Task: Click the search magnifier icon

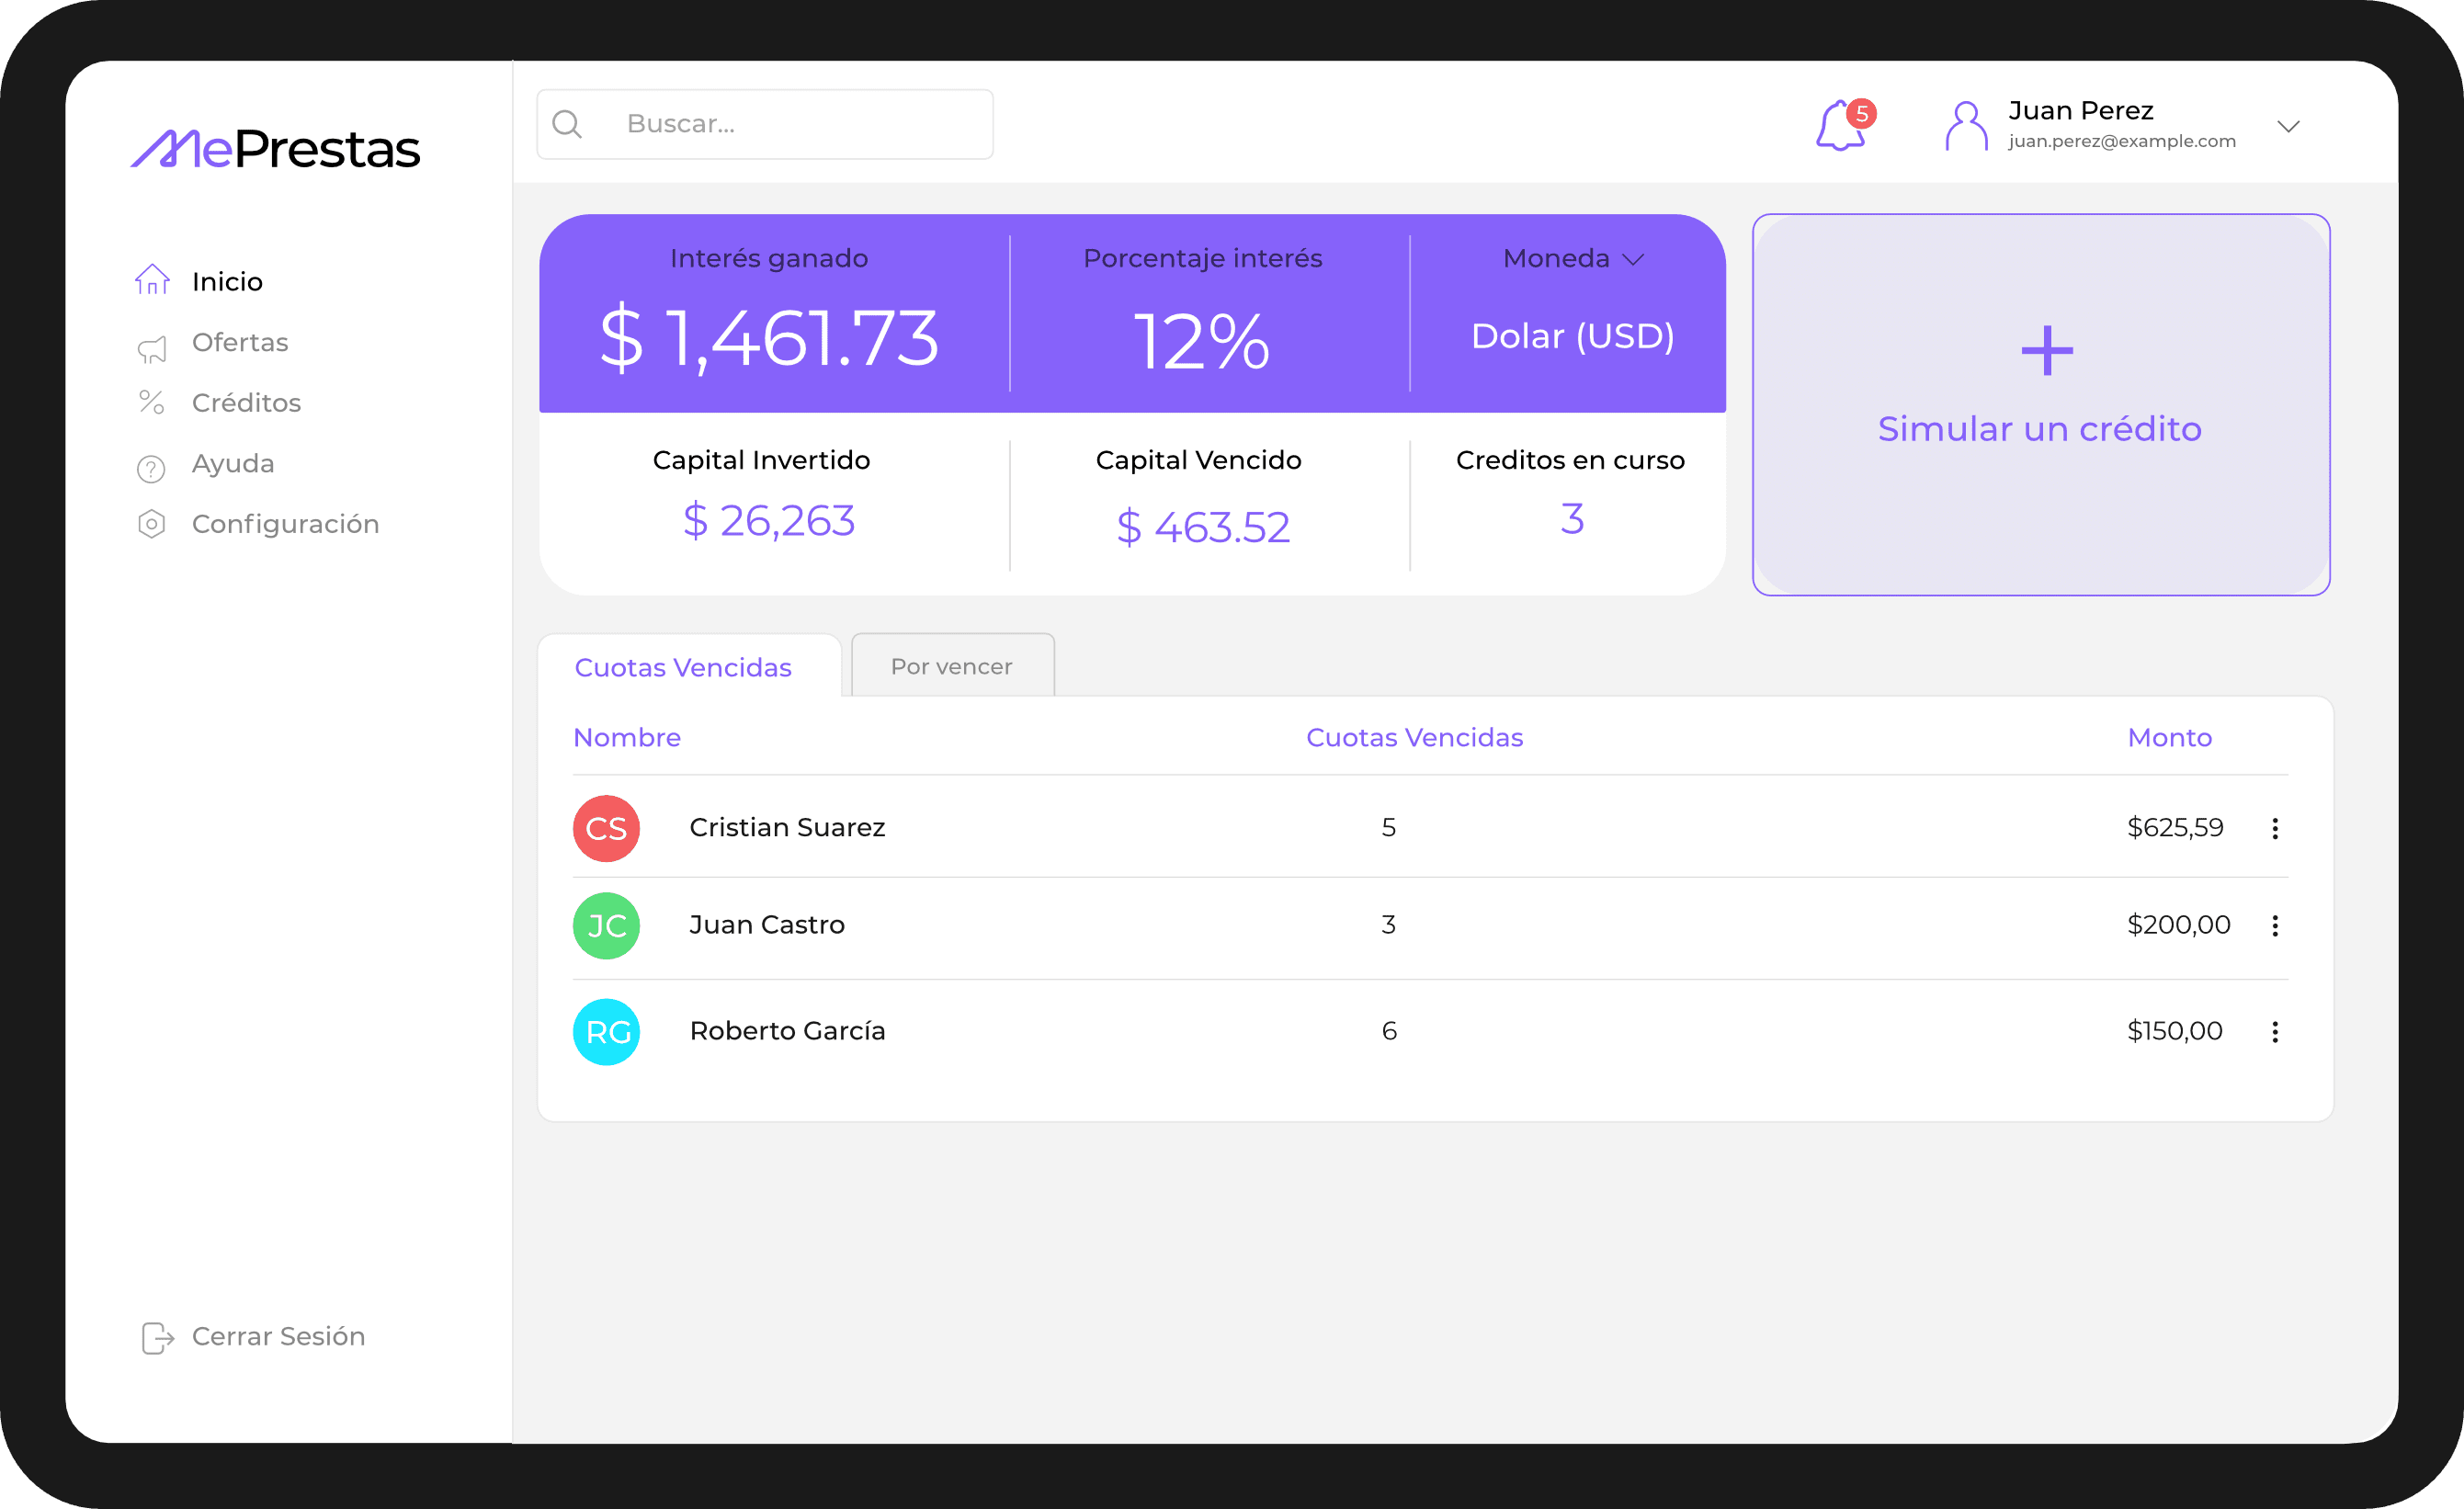Action: [567, 124]
